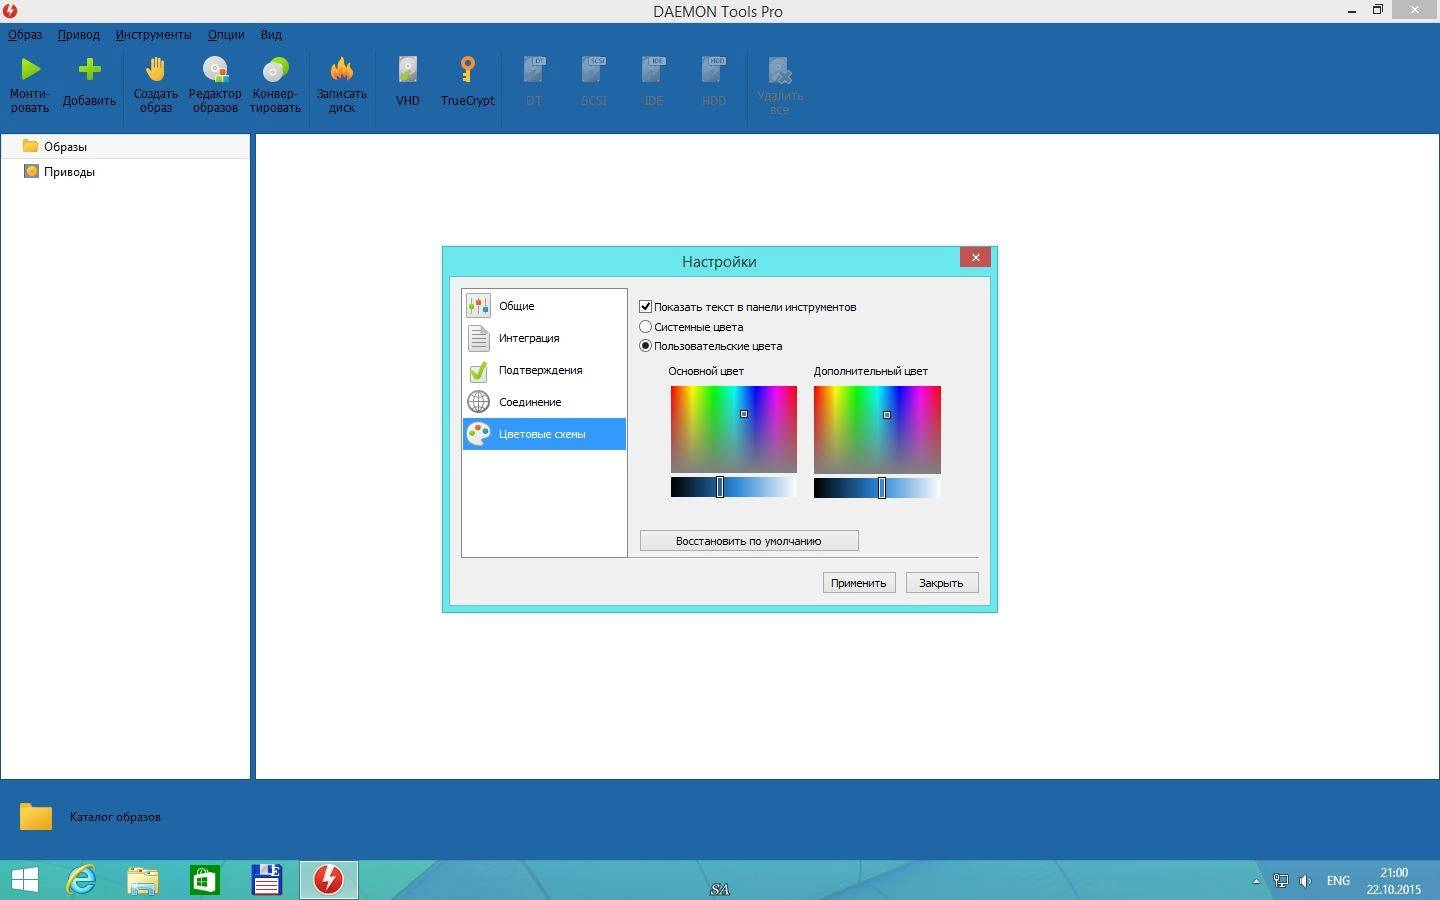1440x900 pixels.
Task: Click the Применить button
Action: click(859, 583)
